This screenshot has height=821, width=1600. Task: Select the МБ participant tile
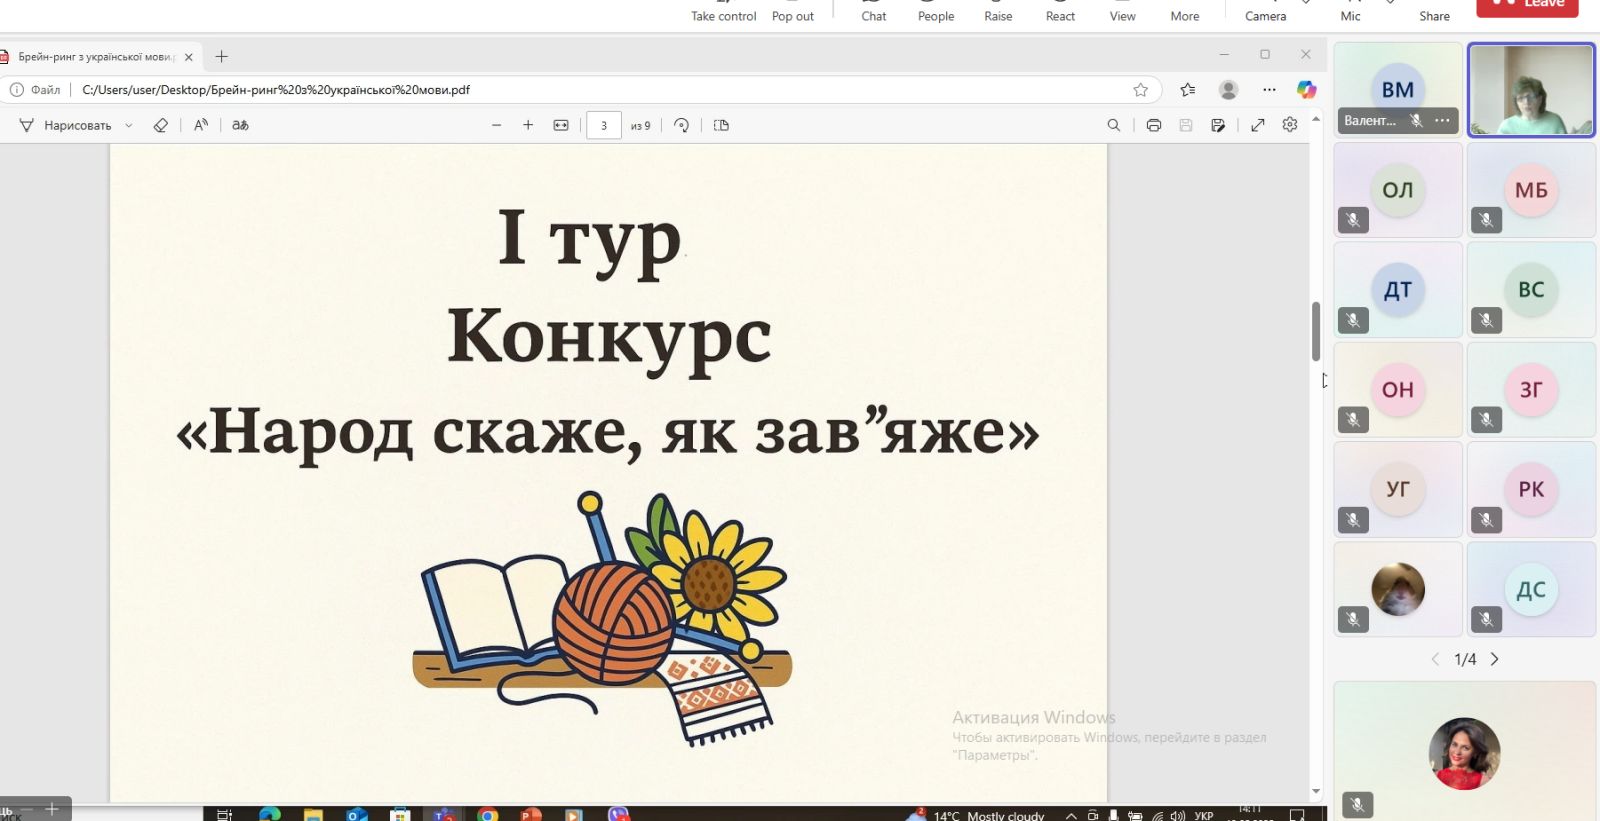click(1531, 190)
